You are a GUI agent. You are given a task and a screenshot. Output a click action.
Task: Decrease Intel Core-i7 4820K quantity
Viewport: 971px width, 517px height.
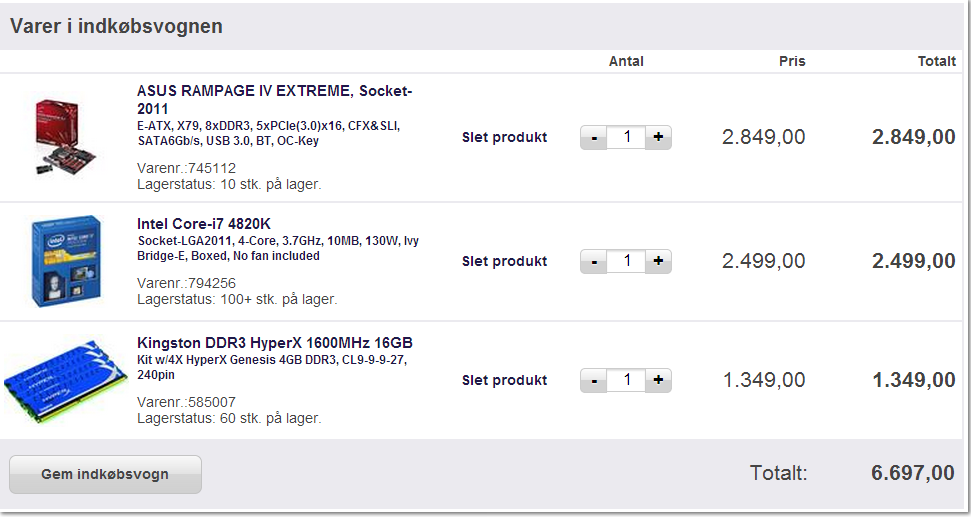pos(594,261)
